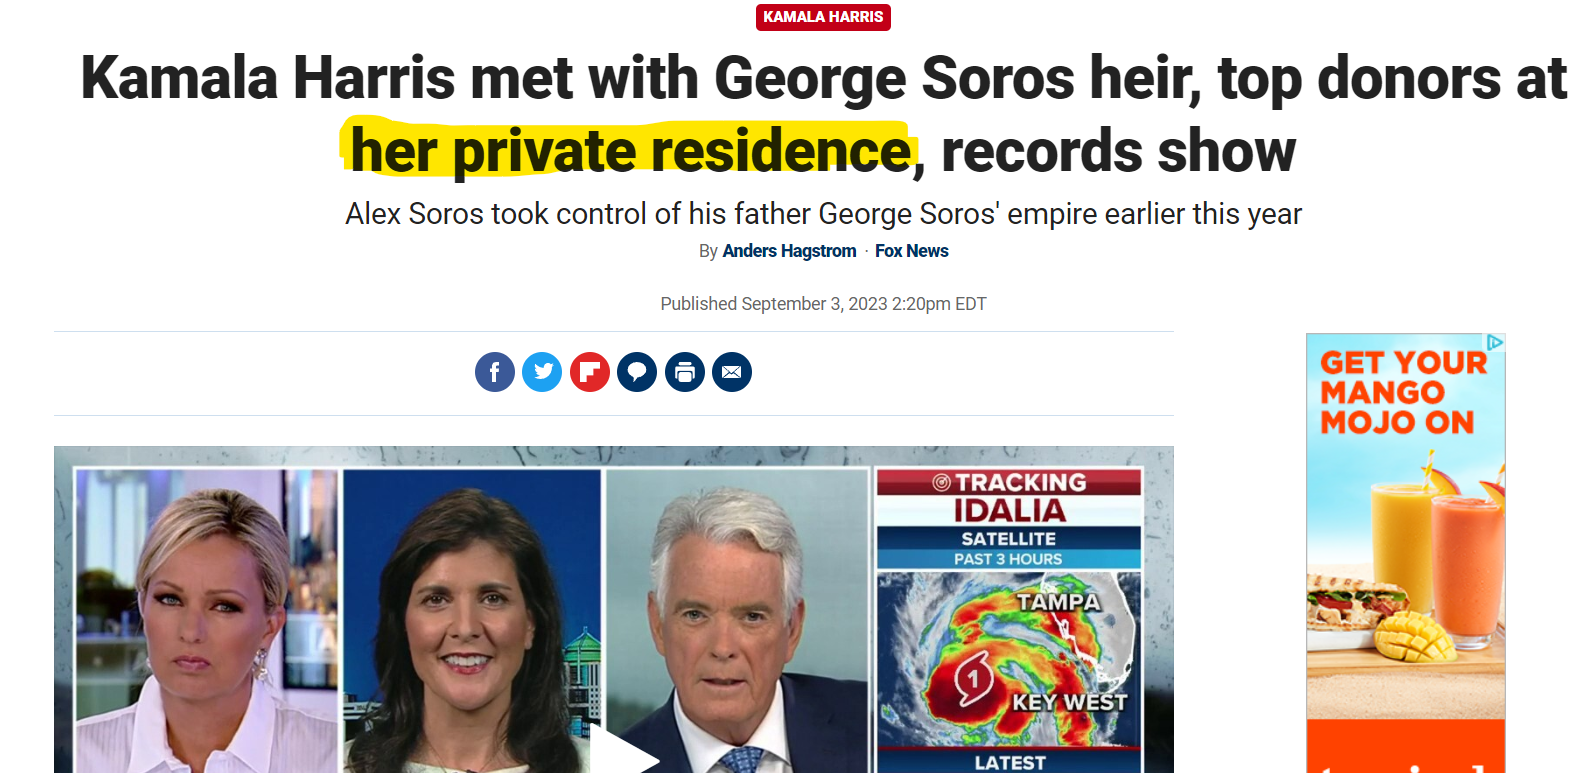Click the Fox News byline link
The height and width of the screenshot is (773, 1572).
pos(912,251)
